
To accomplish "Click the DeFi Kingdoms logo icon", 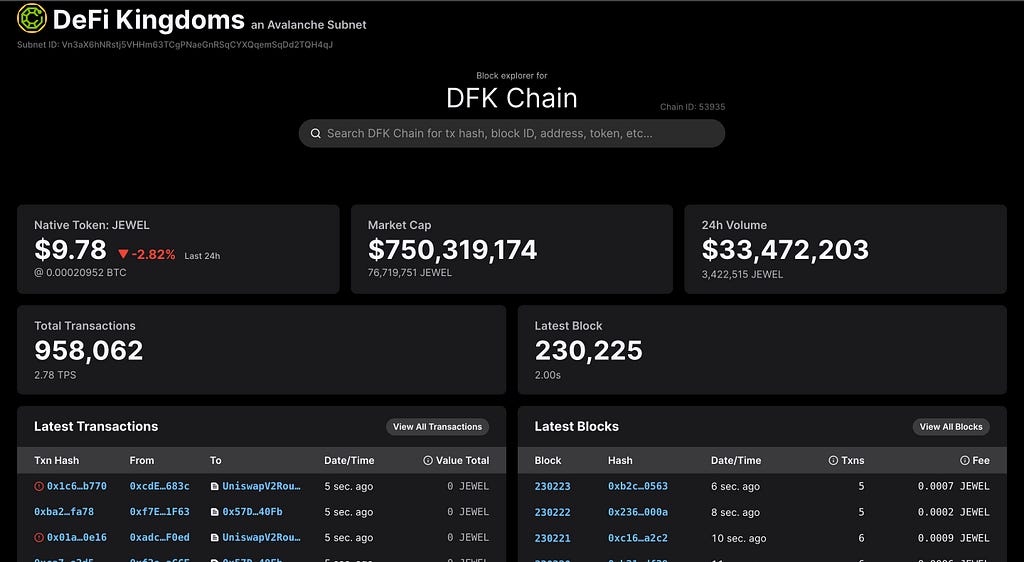I will coord(32,18).
